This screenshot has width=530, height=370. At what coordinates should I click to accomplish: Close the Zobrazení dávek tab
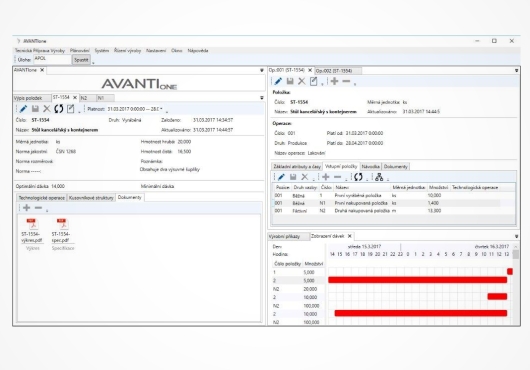(350, 236)
